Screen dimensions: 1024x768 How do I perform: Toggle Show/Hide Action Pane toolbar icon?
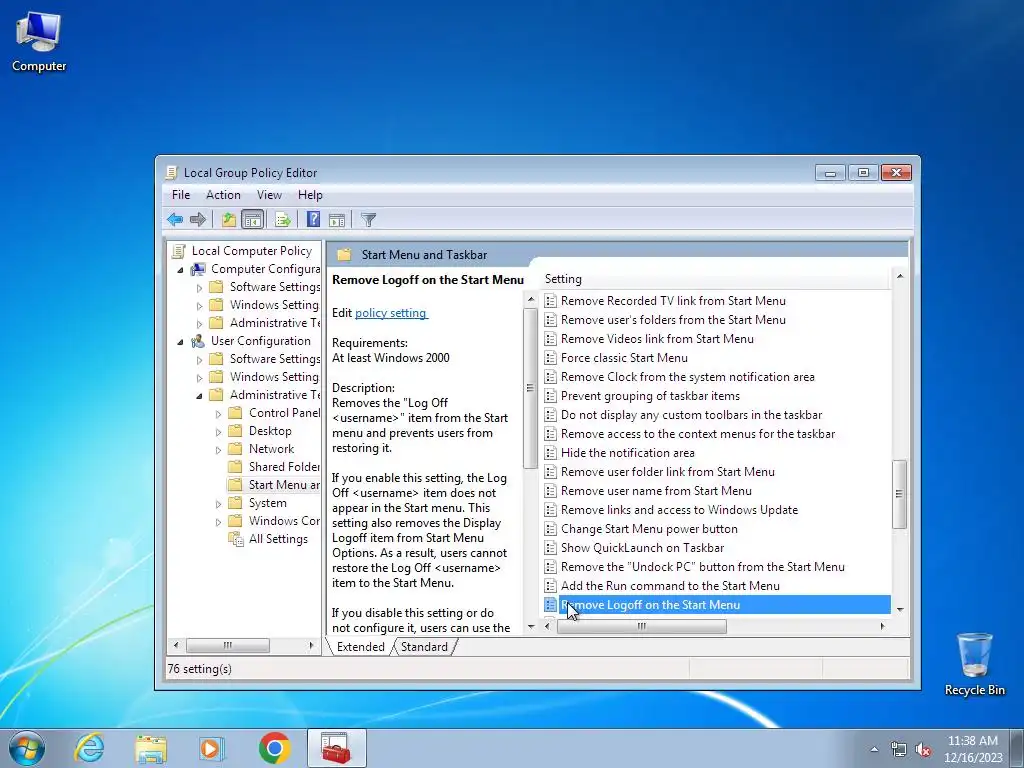337,219
